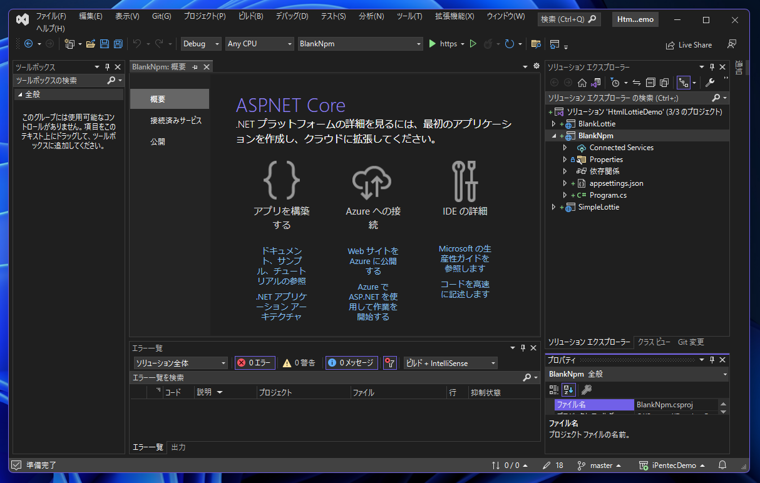
Task: Select appsettings.json in Solution Explorer
Action: [616, 184]
